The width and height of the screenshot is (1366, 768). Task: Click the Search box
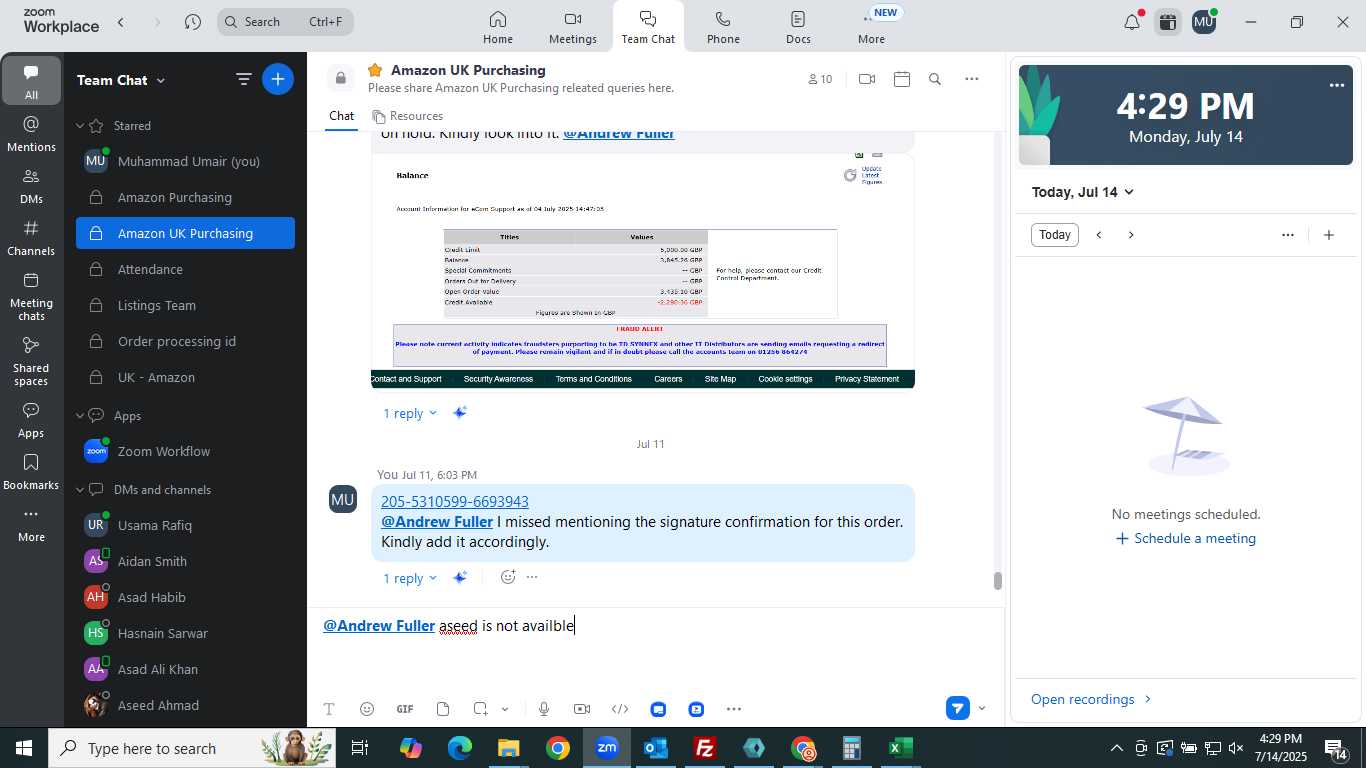pyautogui.click(x=285, y=22)
